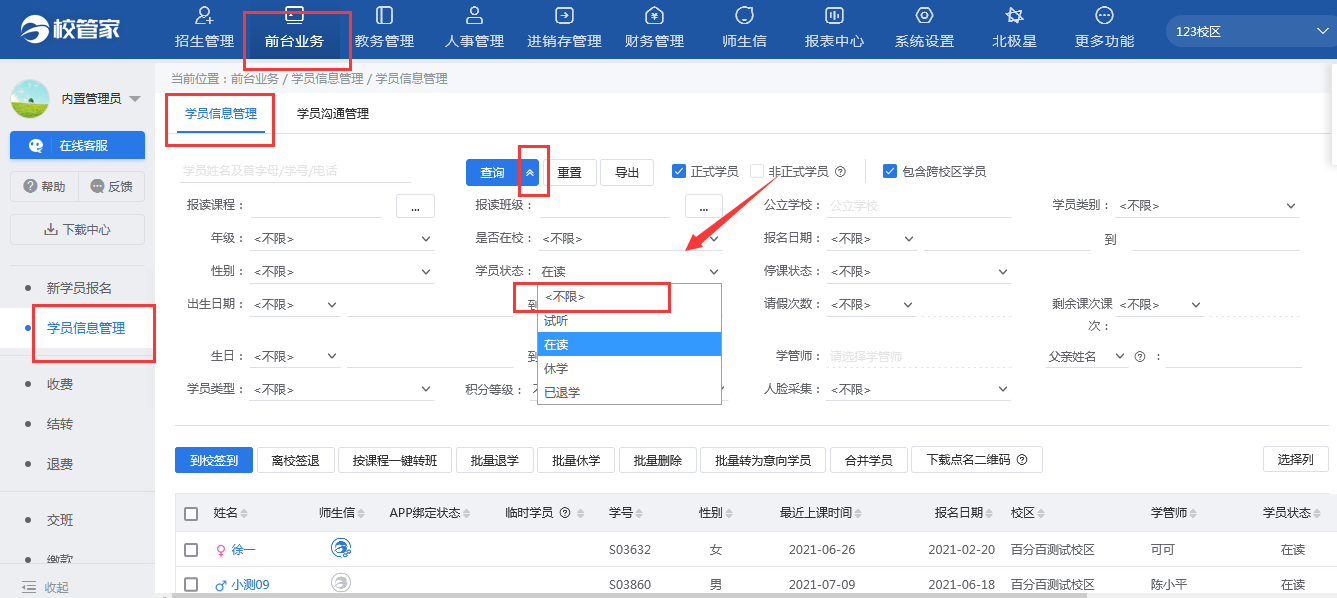Screen dimensions: 1337x598
Task: Click the 导出 button
Action: click(627, 172)
